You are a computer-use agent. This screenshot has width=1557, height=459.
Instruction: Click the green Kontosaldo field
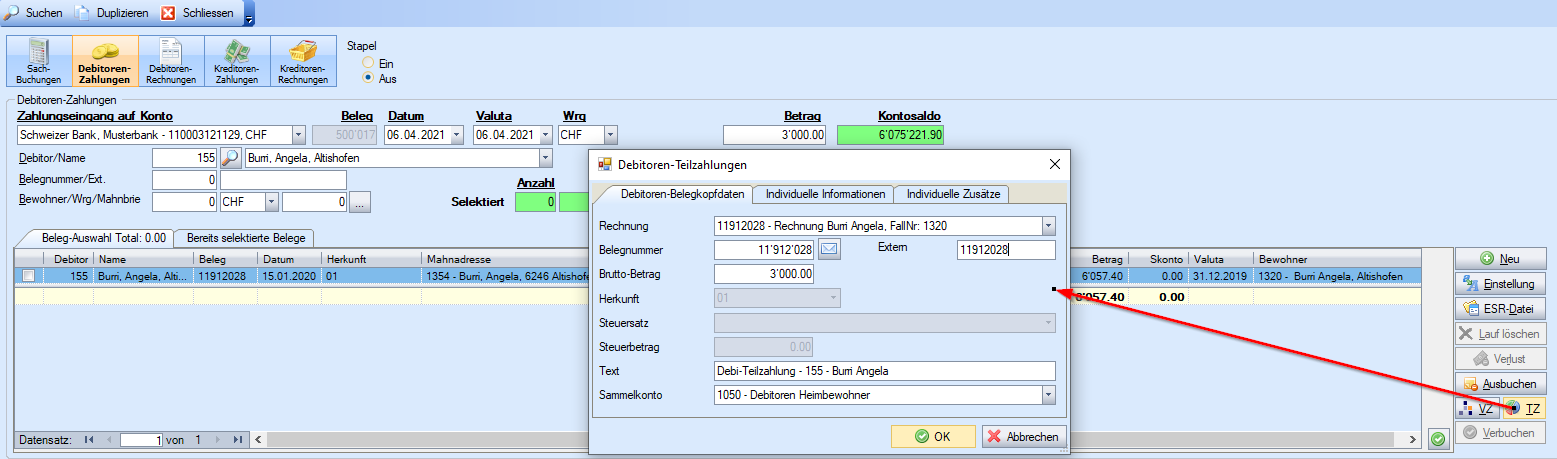click(x=889, y=135)
